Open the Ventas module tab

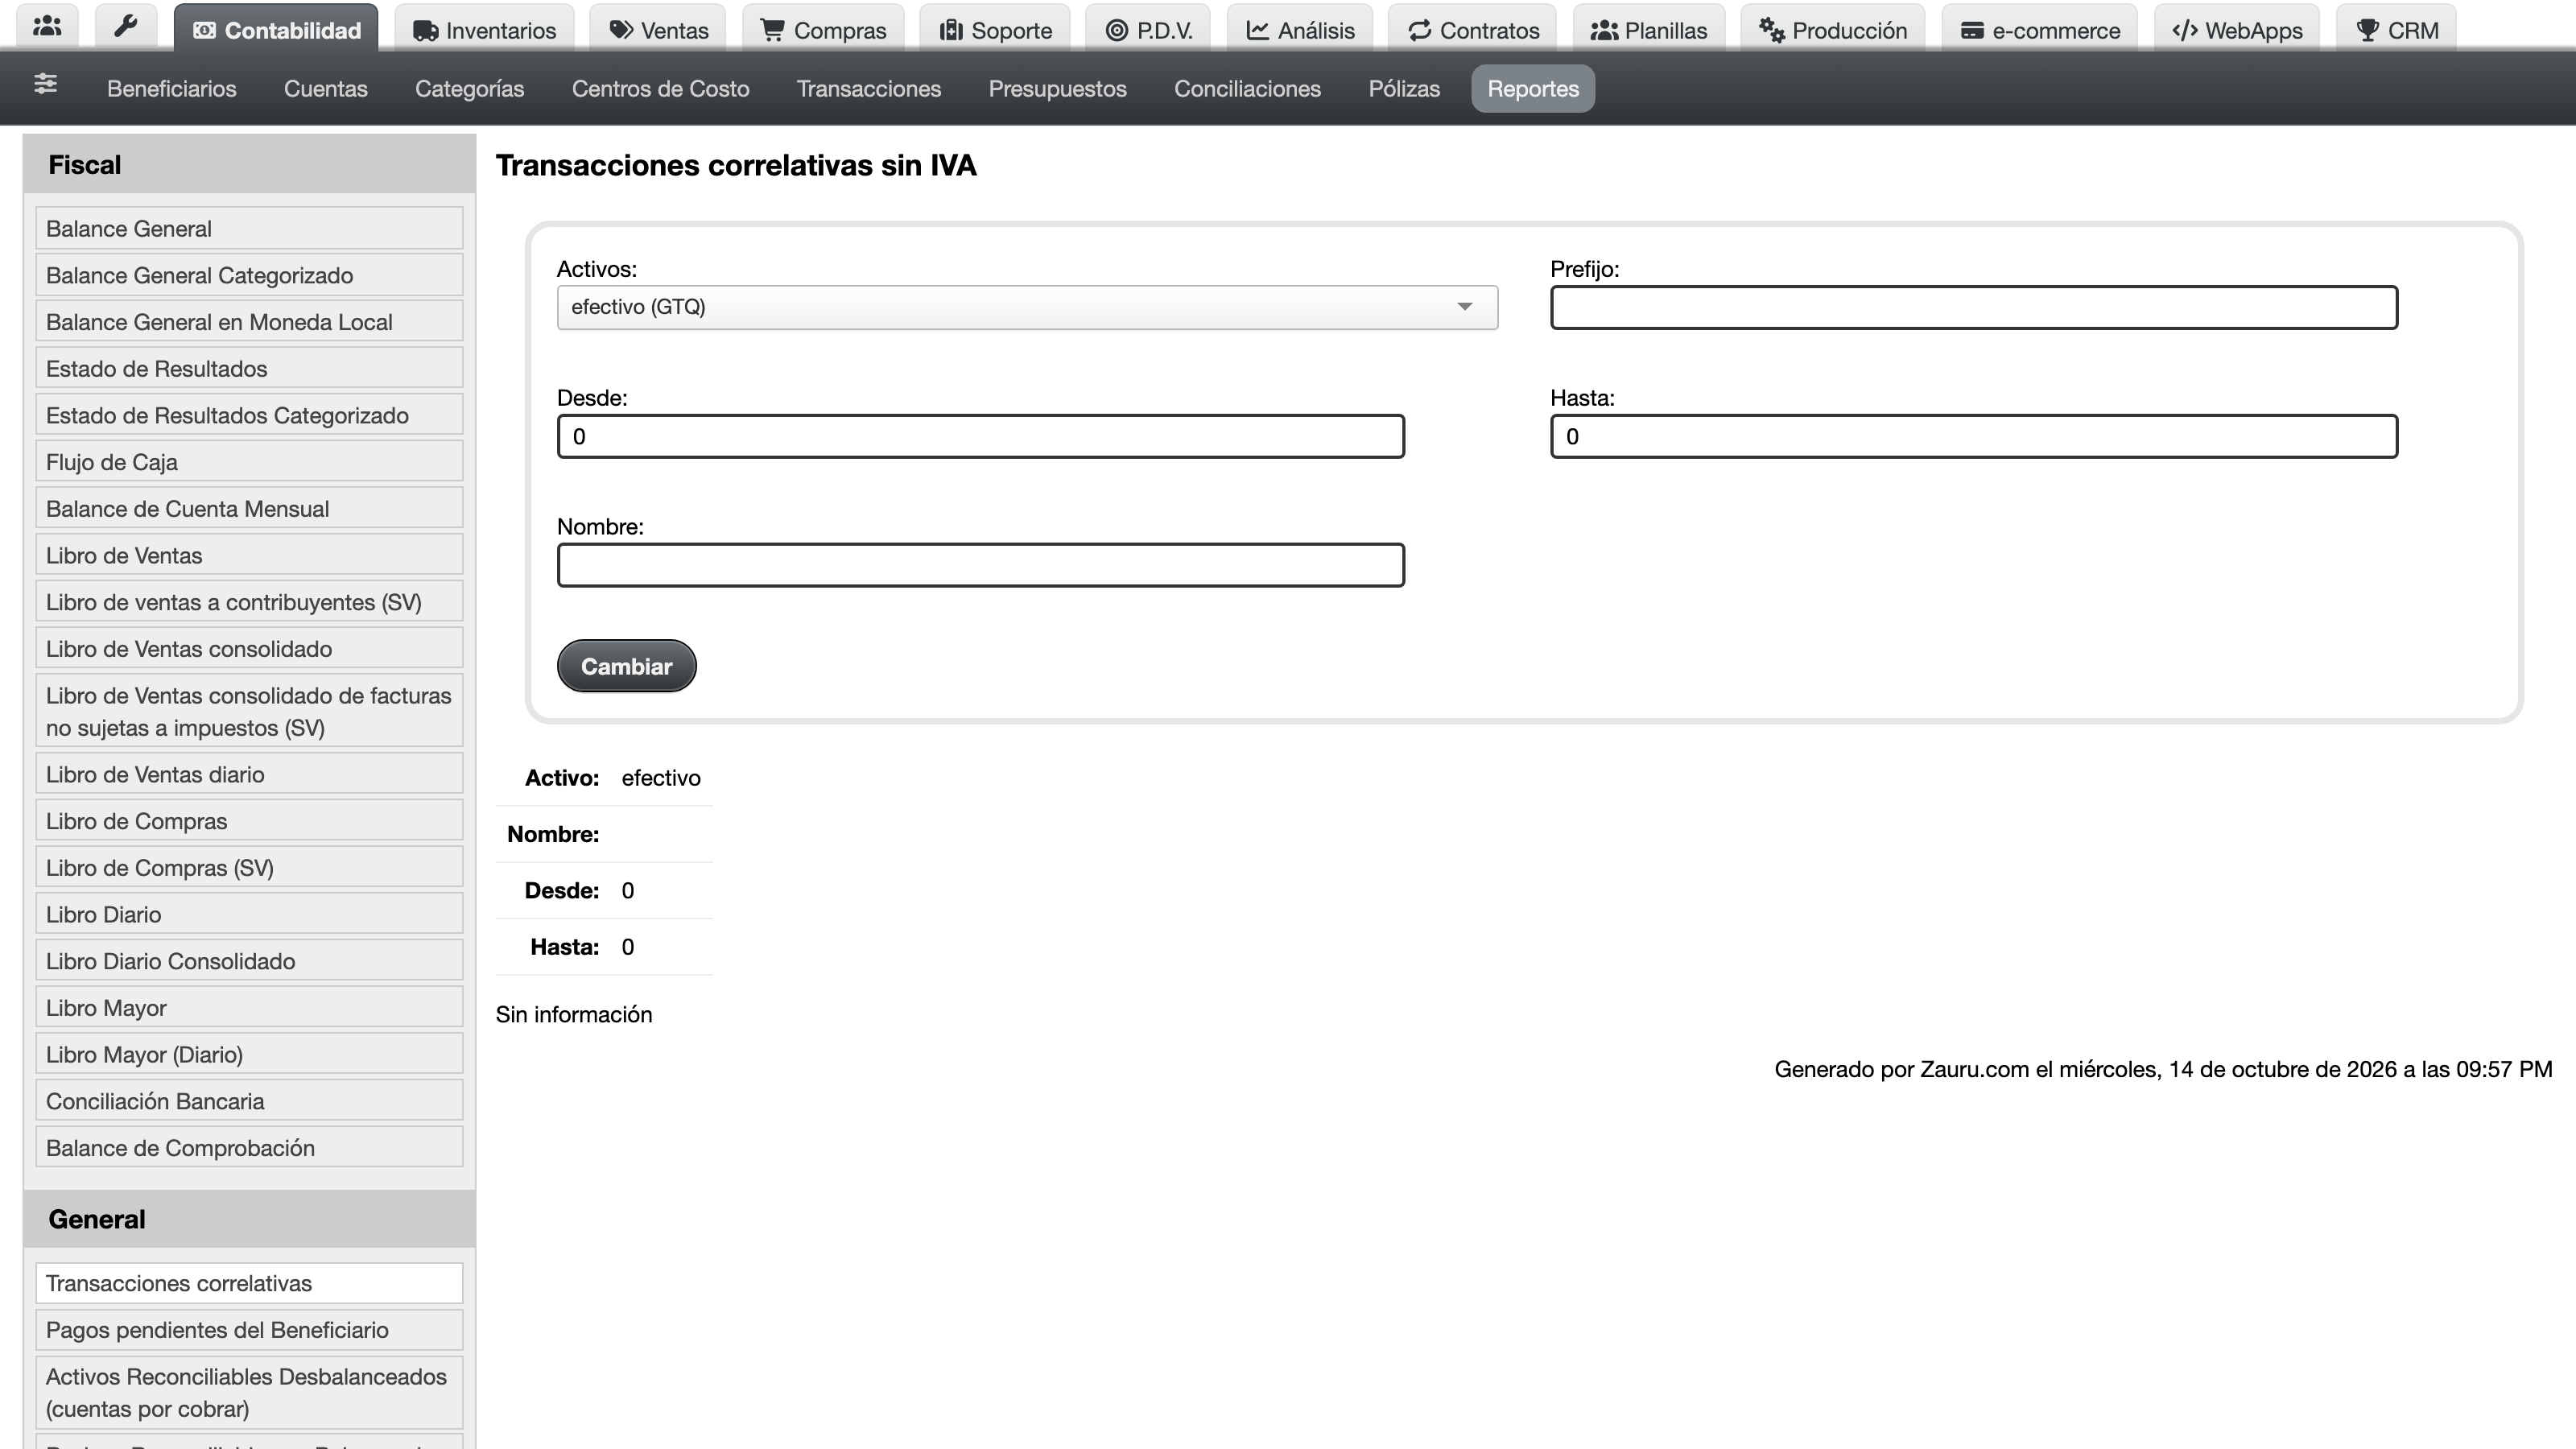click(x=658, y=30)
